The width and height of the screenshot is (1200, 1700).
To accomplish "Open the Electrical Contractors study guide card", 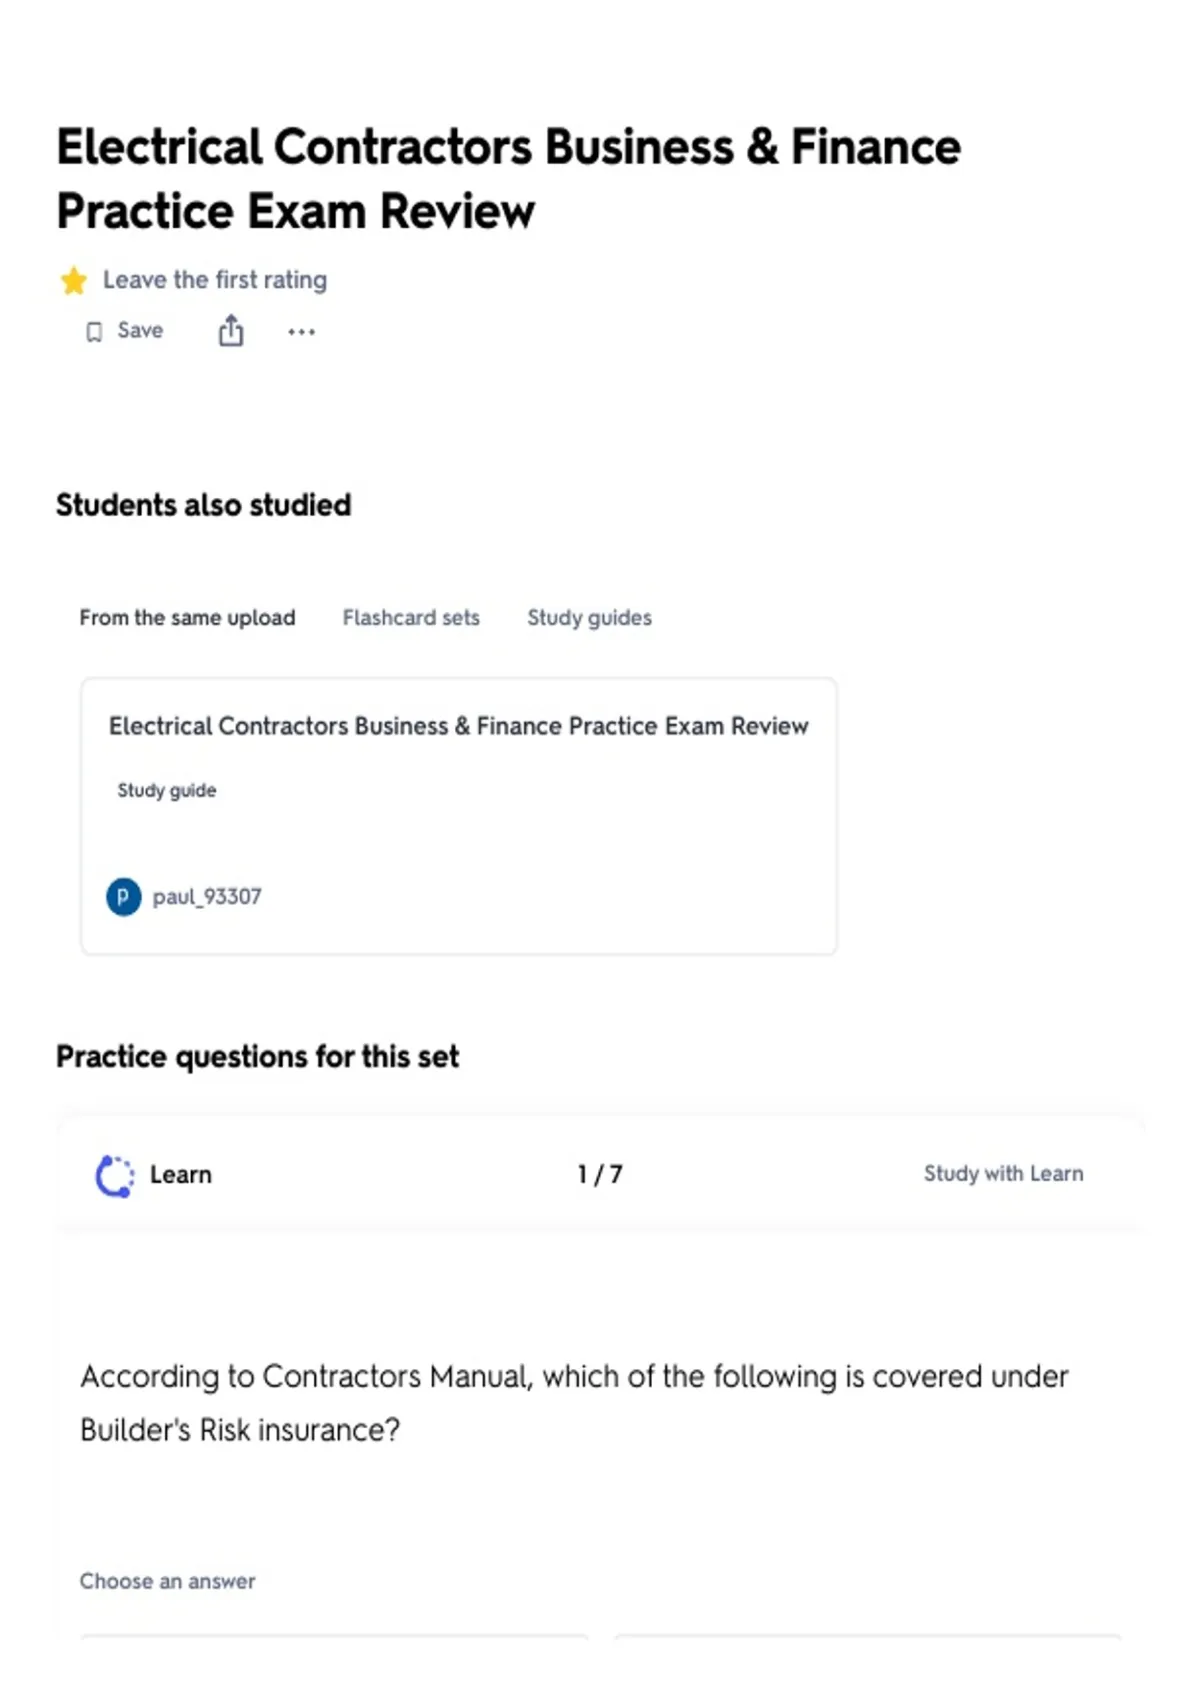I will point(458,816).
